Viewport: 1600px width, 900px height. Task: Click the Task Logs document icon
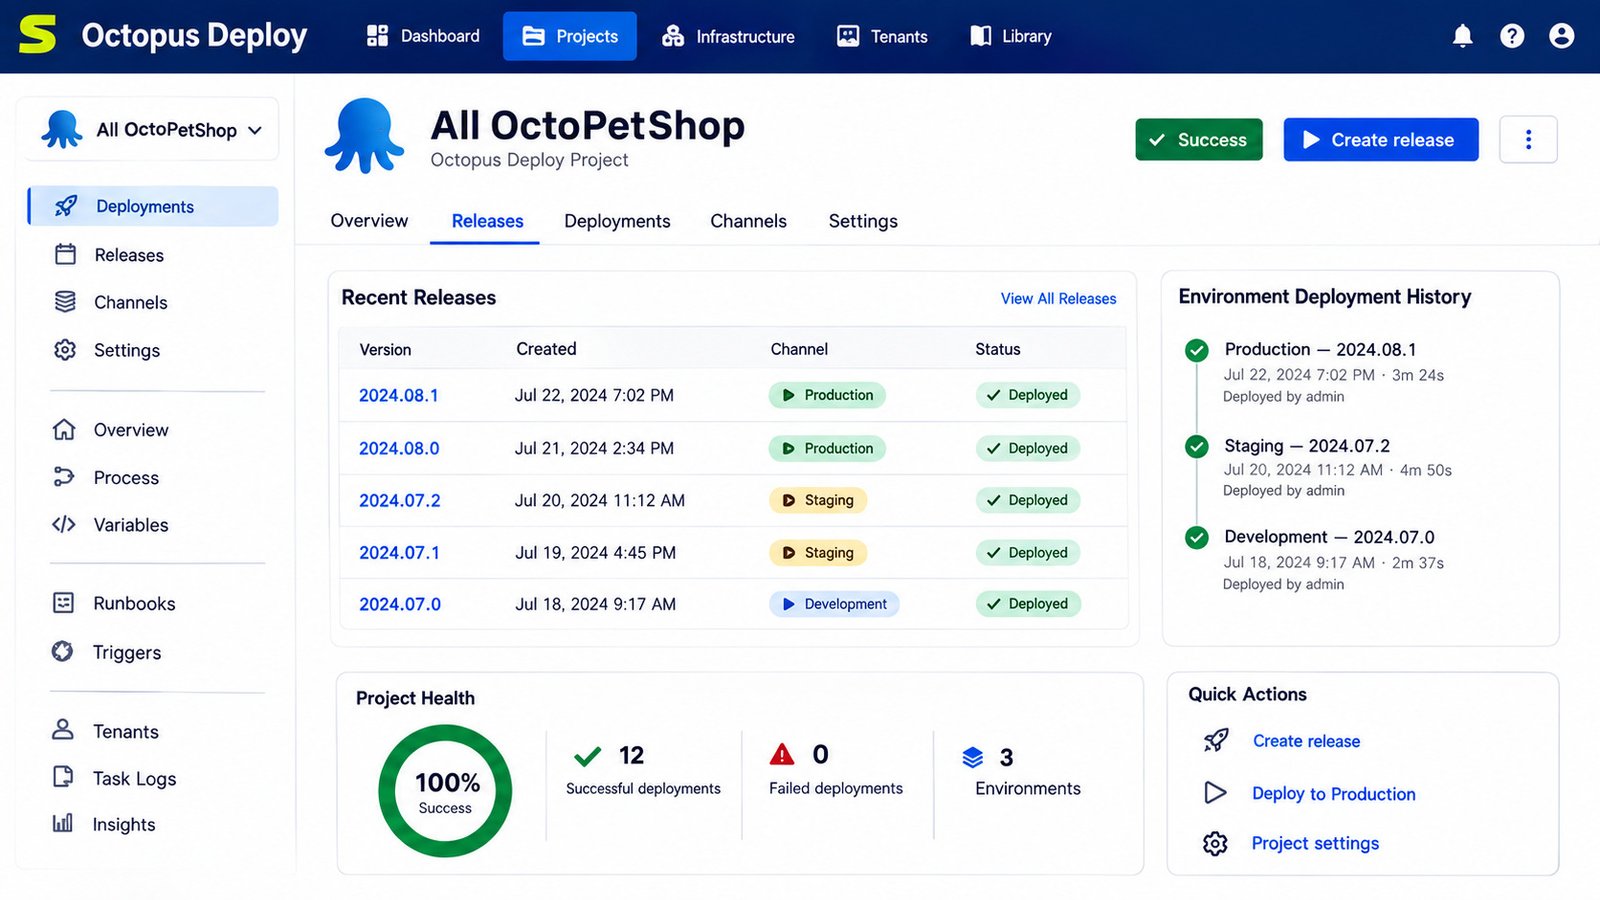click(63, 777)
